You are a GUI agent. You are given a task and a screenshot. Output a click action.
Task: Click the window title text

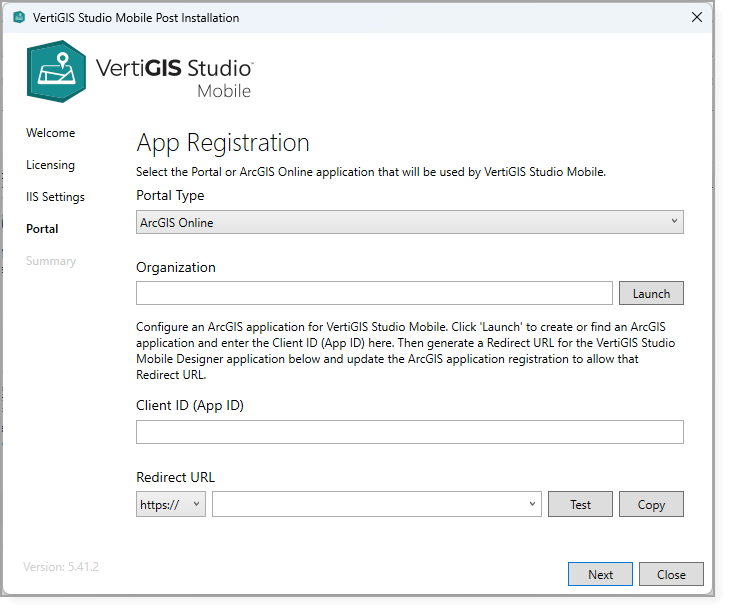coord(136,18)
